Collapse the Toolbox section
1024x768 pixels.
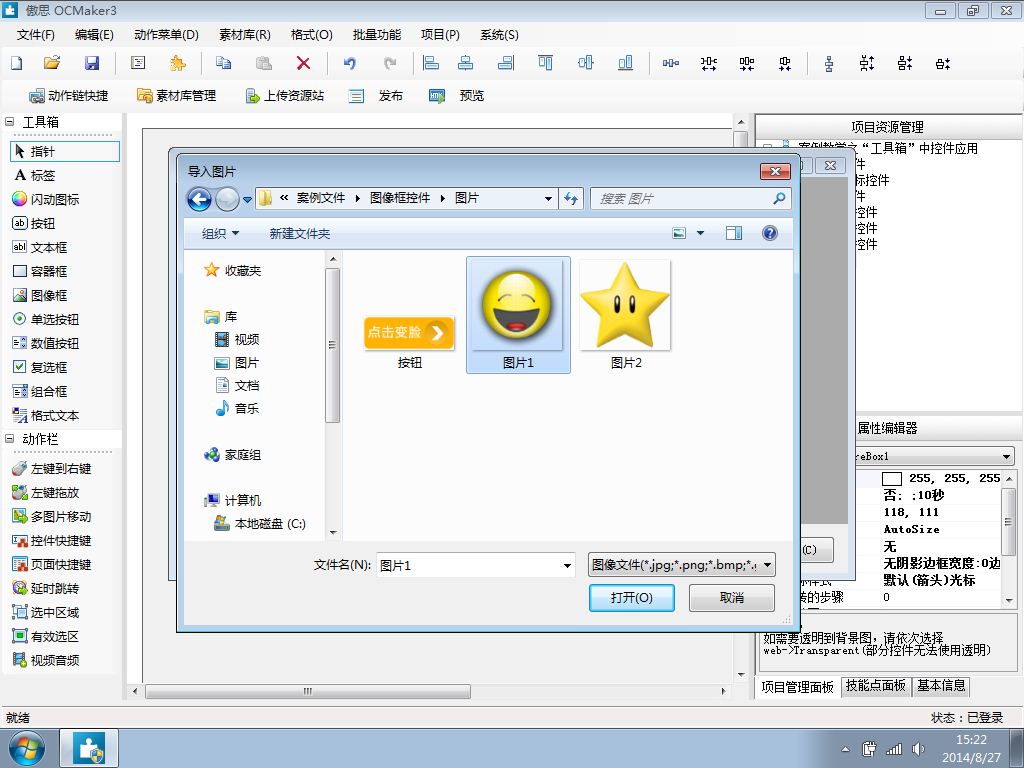click(10, 121)
